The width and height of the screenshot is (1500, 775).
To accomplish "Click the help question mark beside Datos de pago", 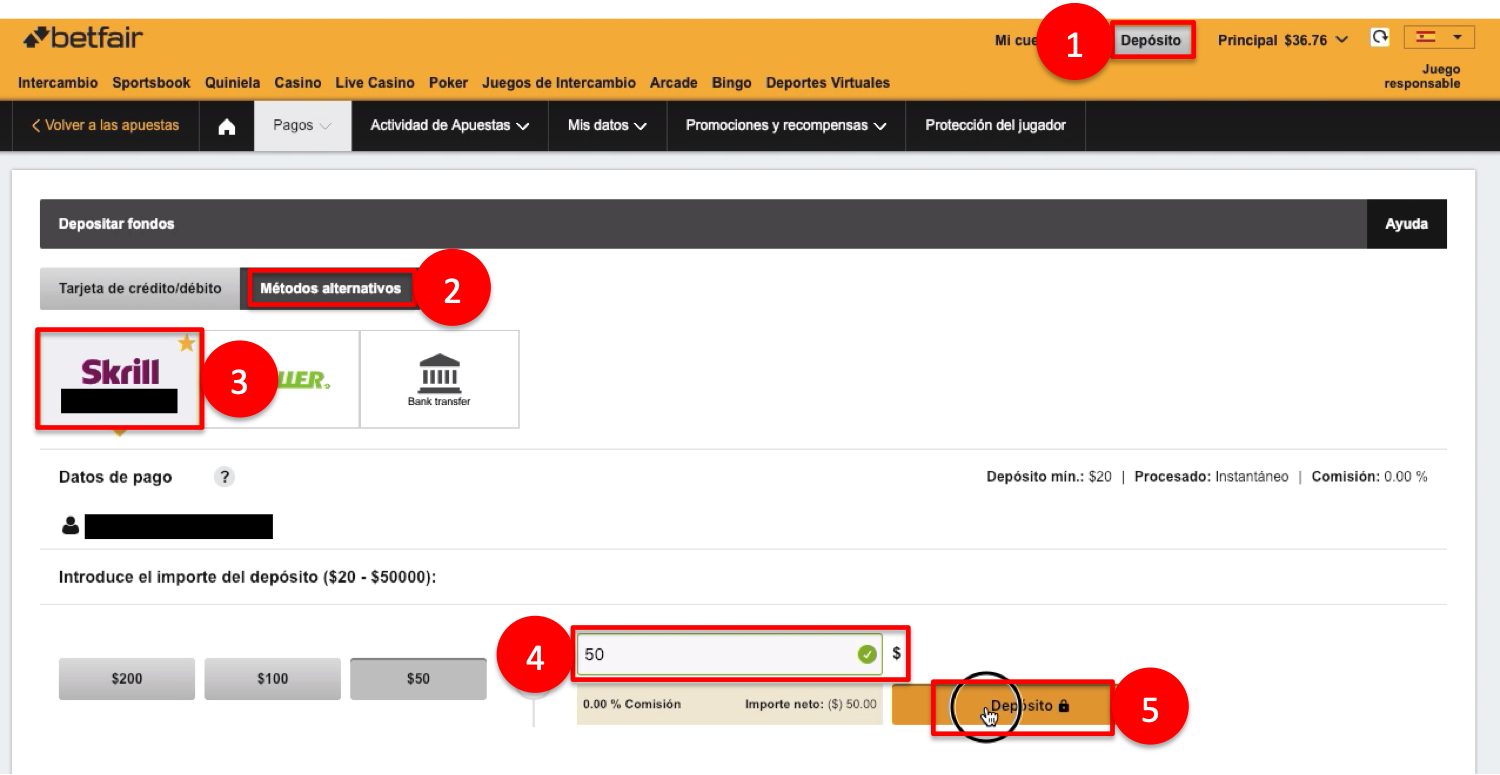I will tap(225, 477).
